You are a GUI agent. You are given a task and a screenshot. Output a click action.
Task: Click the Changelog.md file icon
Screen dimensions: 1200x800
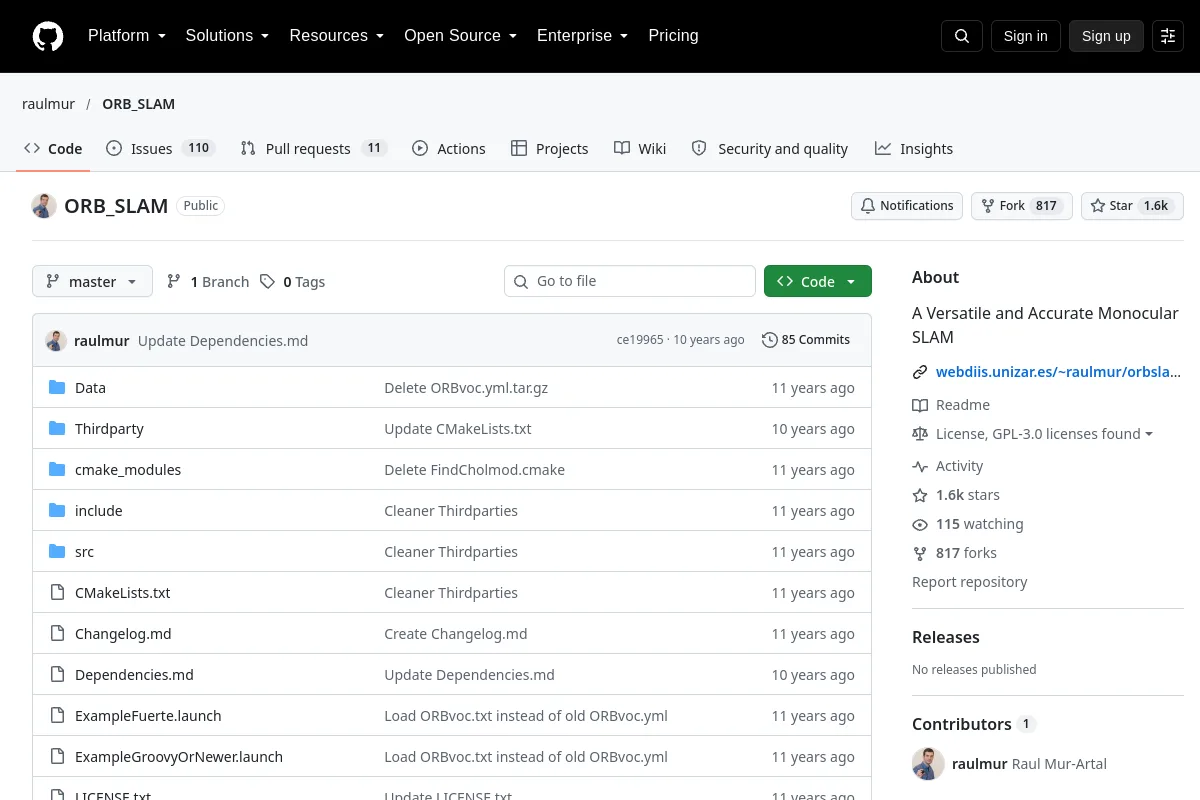[x=57, y=634]
